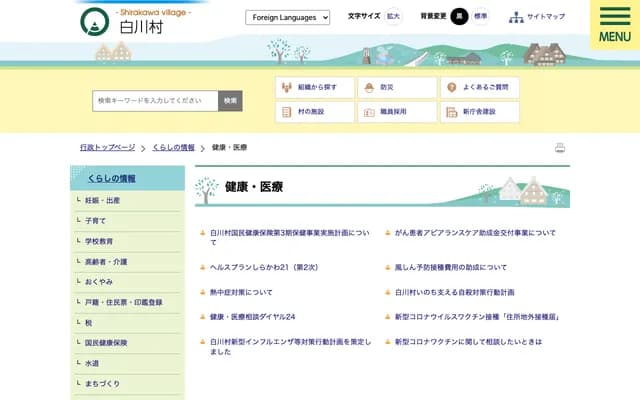Open 職員採用 staff recruitment button
Viewport: 640px width, 400px height.
[397, 112]
